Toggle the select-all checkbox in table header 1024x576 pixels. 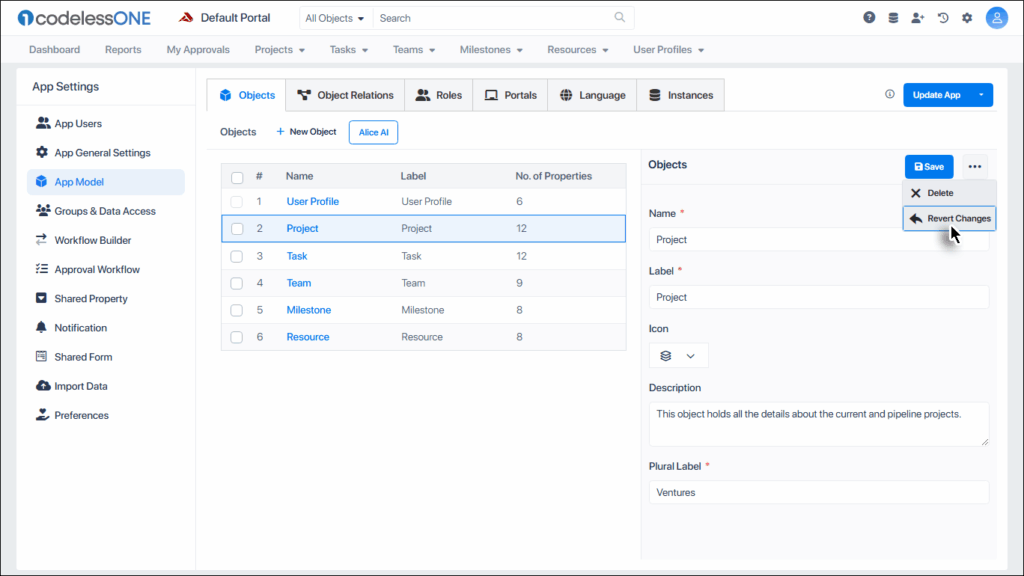tap(237, 177)
